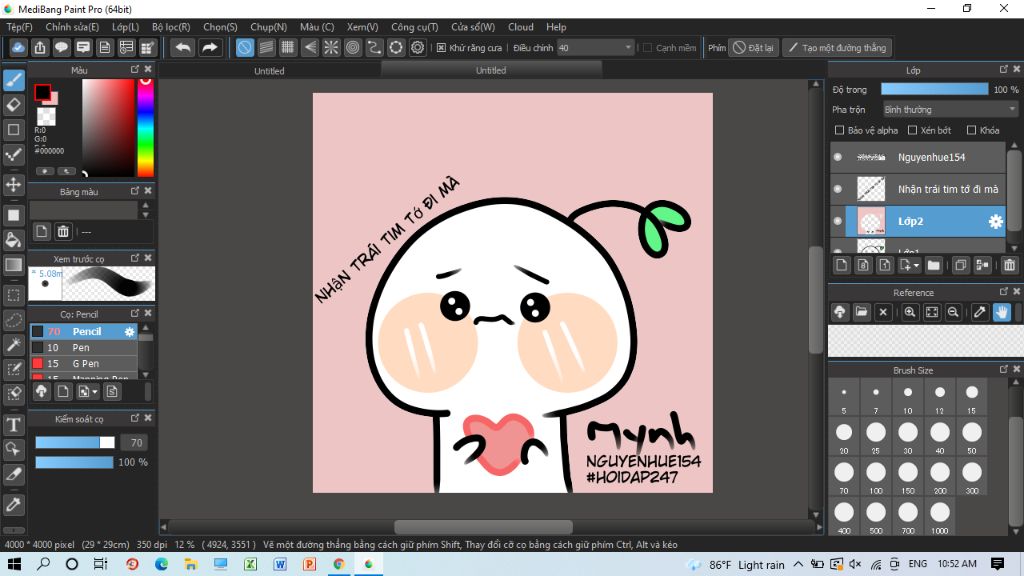Click the export icon in the toolbar
The image size is (1024, 576).
(x=40, y=48)
